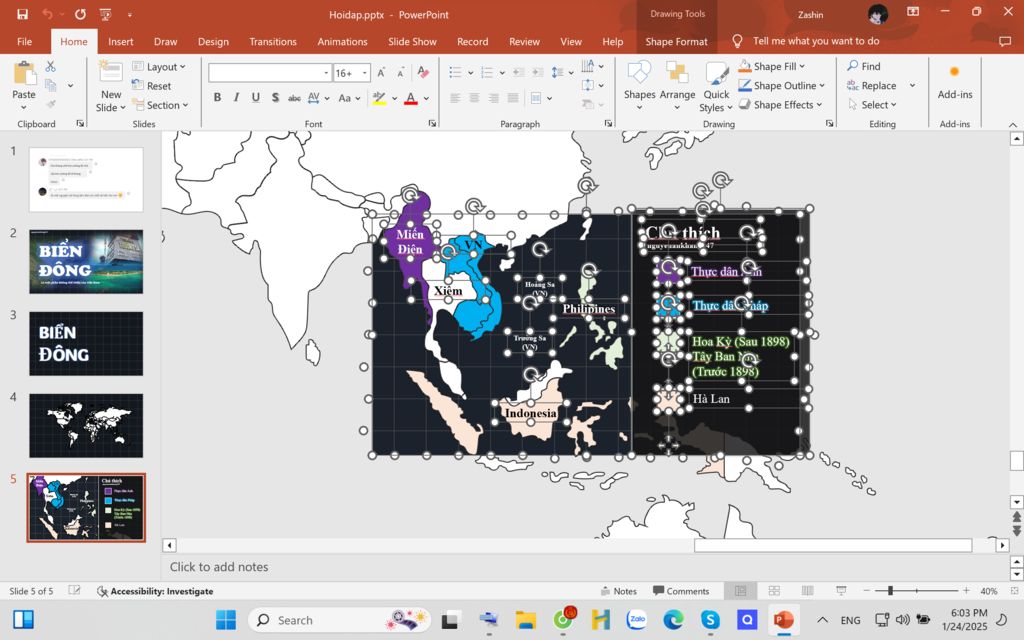Image resolution: width=1024 pixels, height=640 pixels.
Task: Open the Transitions tab
Action: pyautogui.click(x=272, y=42)
